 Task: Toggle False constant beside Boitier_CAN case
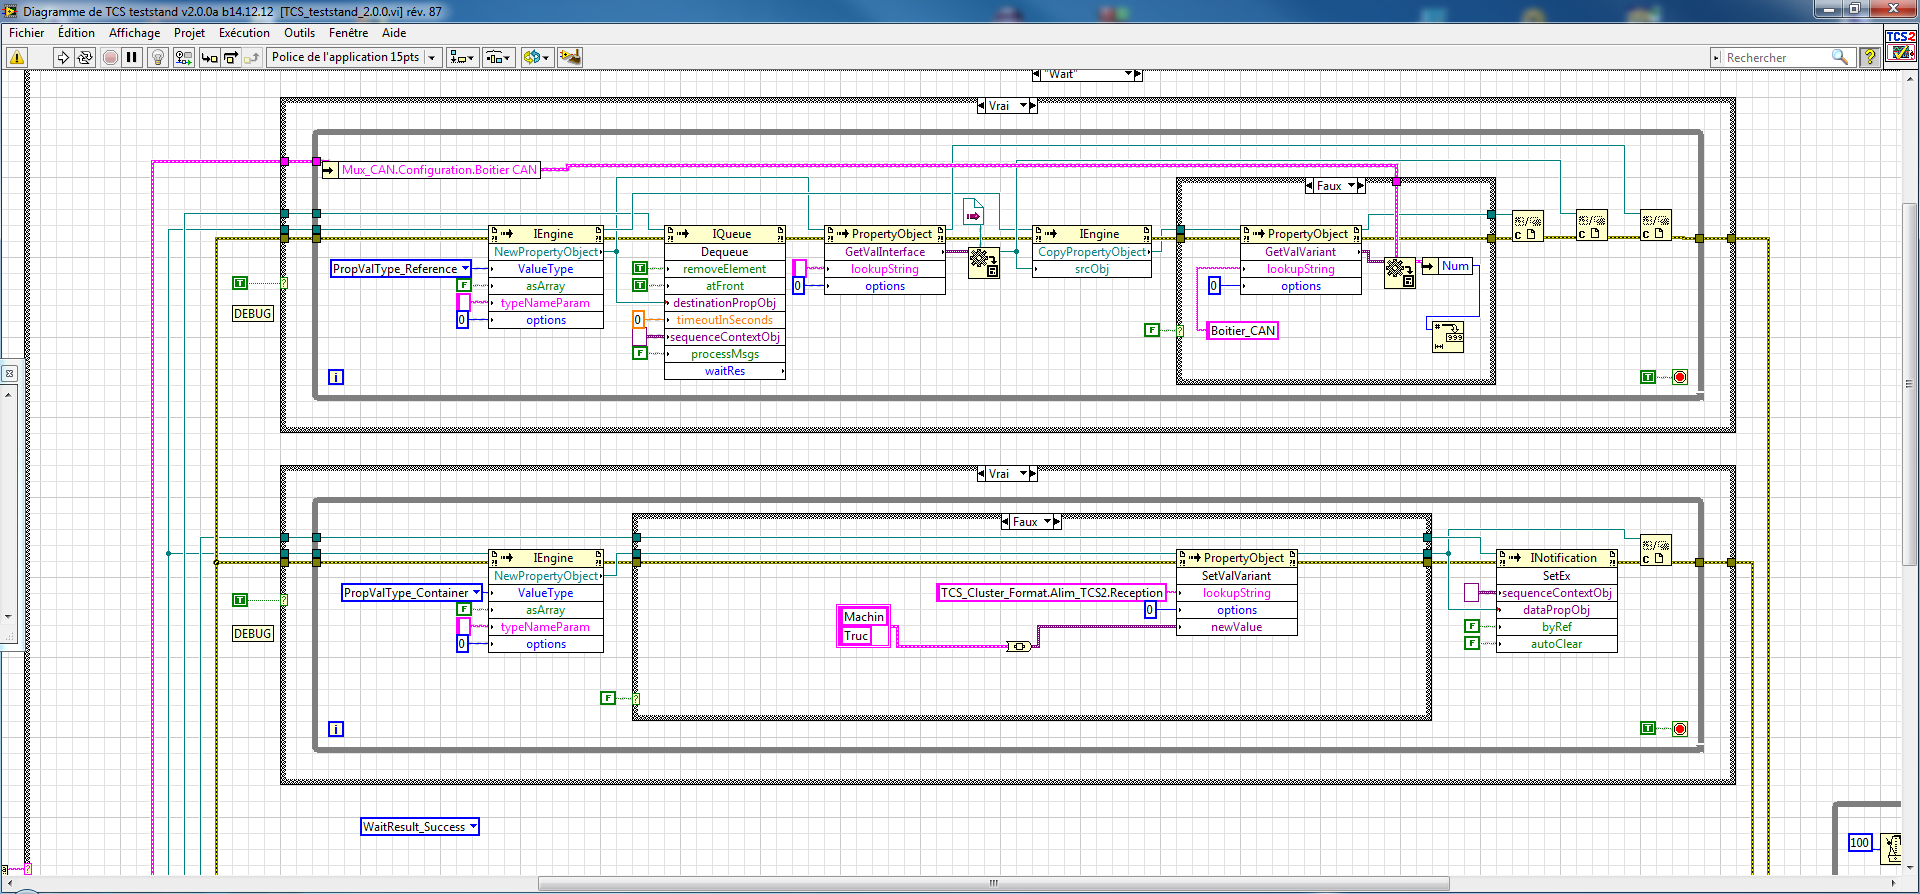coord(1152,330)
